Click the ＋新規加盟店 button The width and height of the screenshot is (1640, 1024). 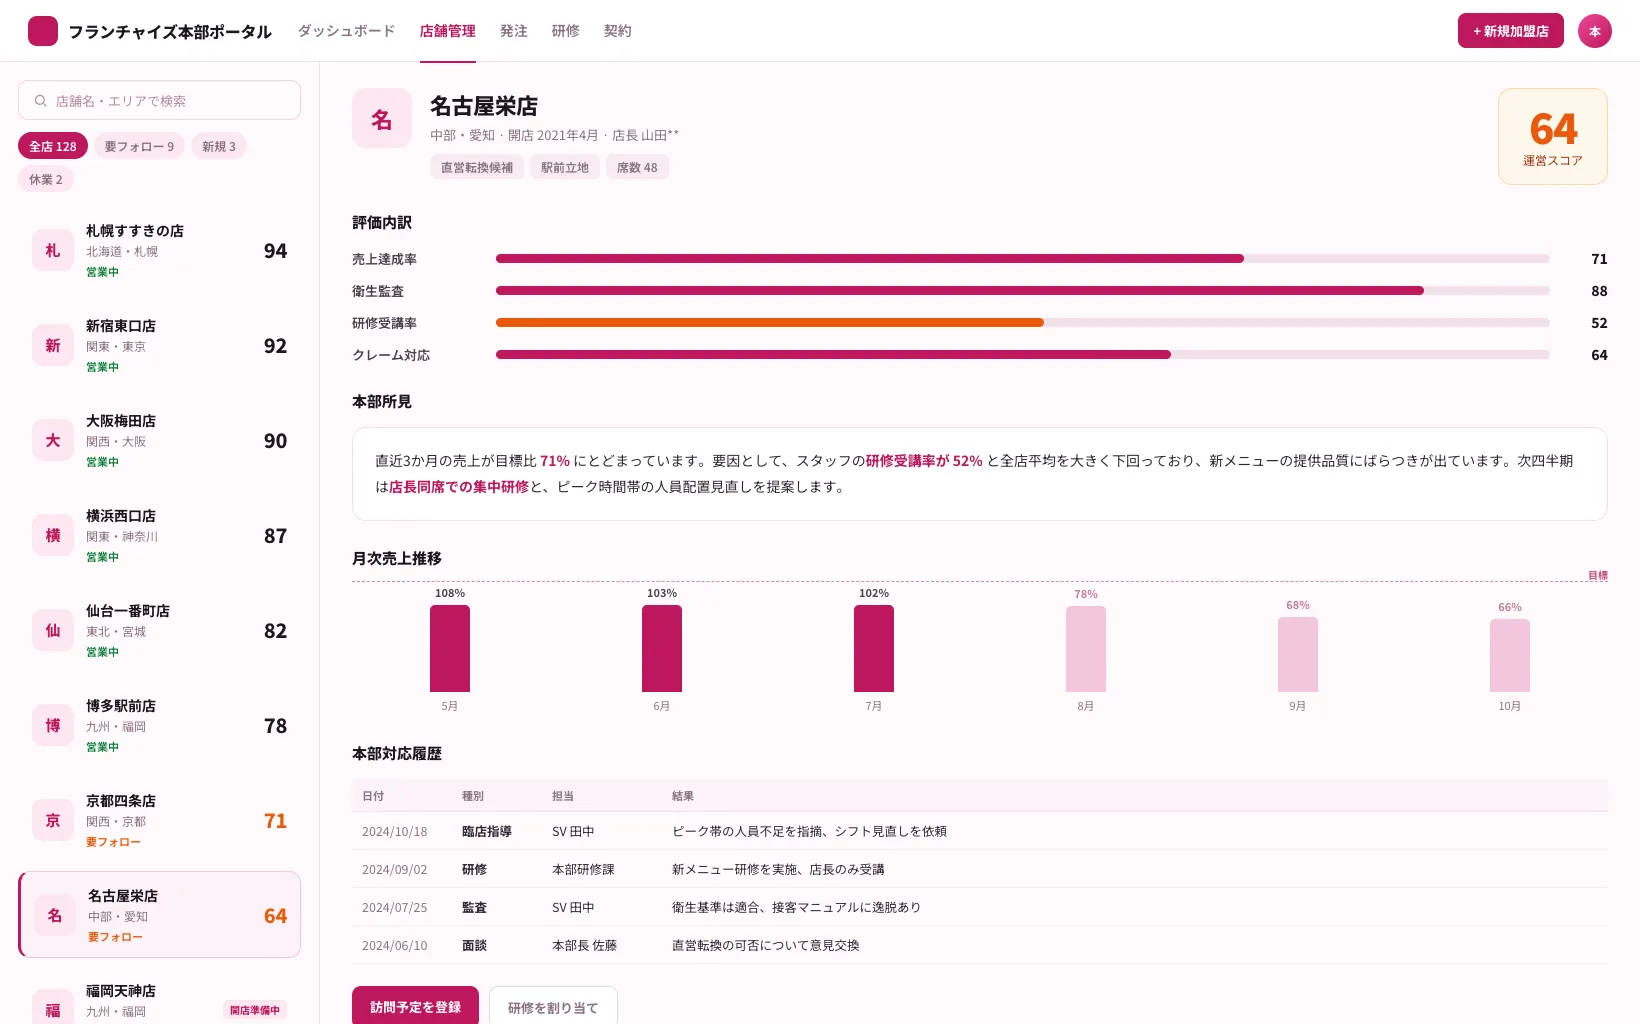point(1510,31)
